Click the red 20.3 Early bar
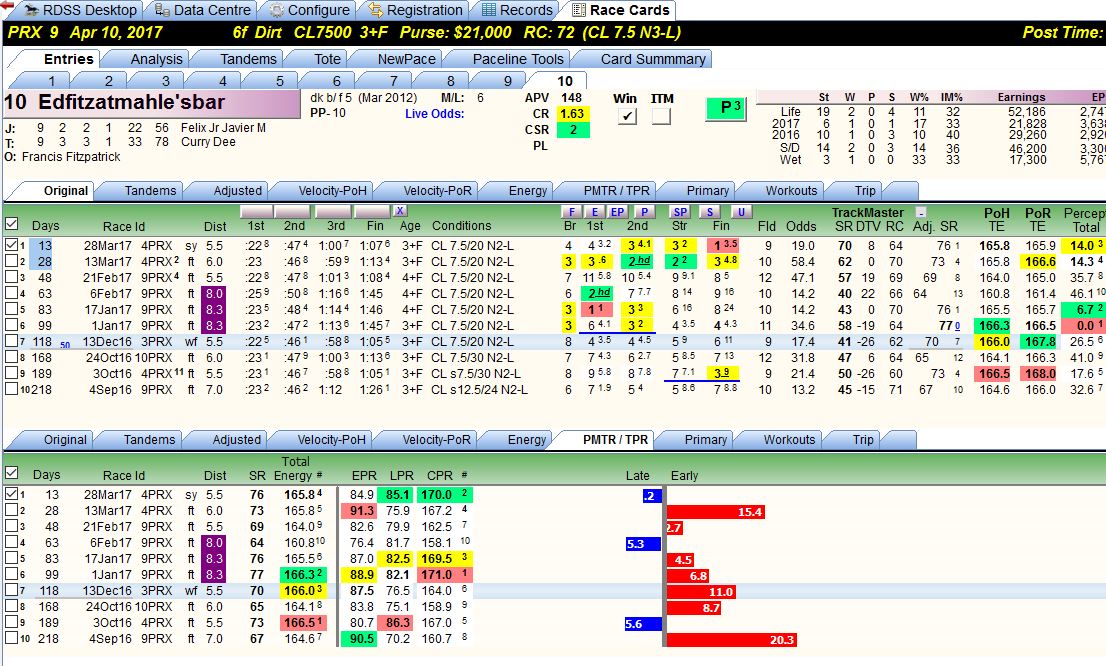 tap(731, 639)
